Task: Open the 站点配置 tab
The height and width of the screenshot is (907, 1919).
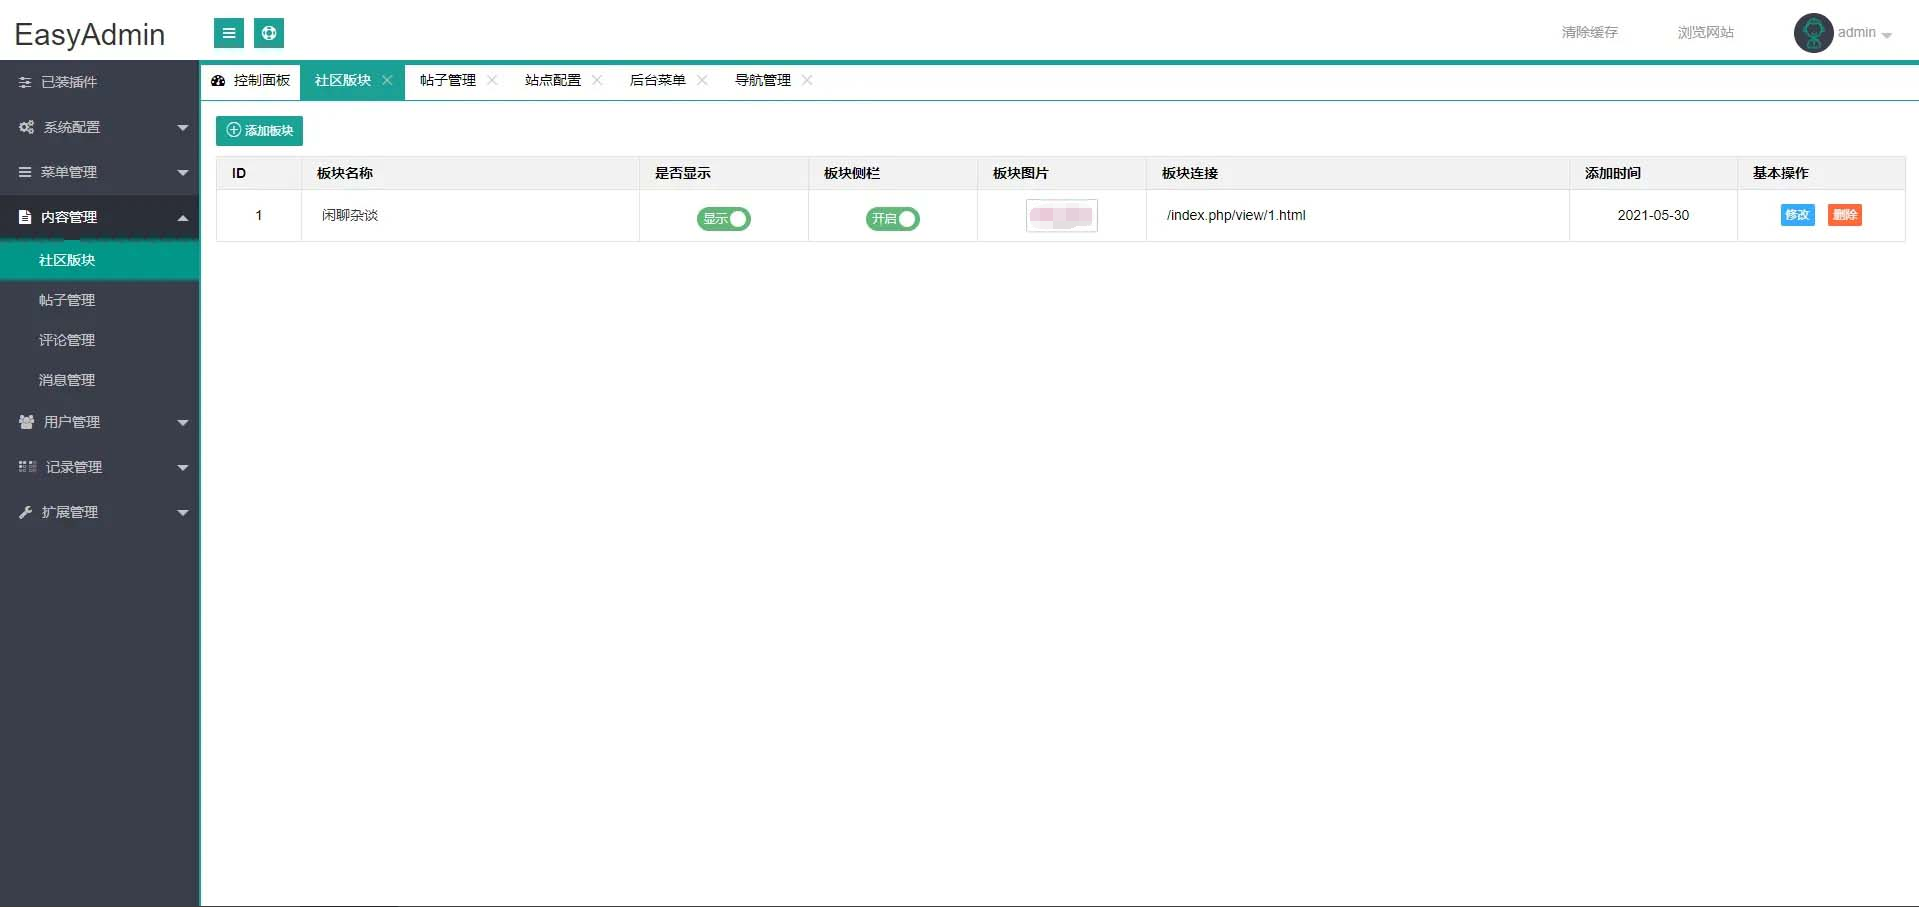Action: (x=551, y=80)
